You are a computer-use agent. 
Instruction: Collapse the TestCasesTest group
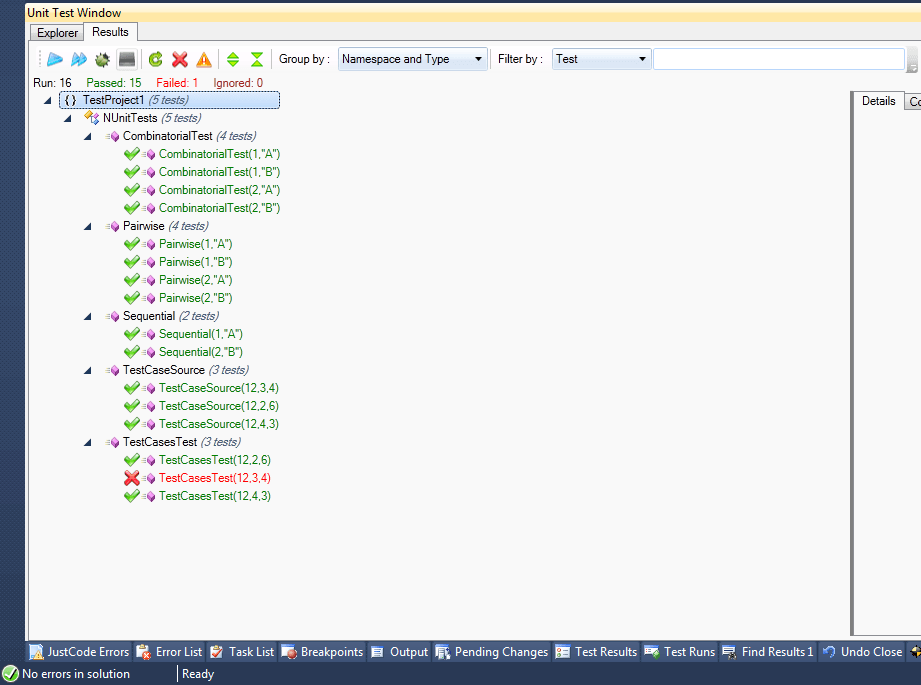(x=88, y=443)
